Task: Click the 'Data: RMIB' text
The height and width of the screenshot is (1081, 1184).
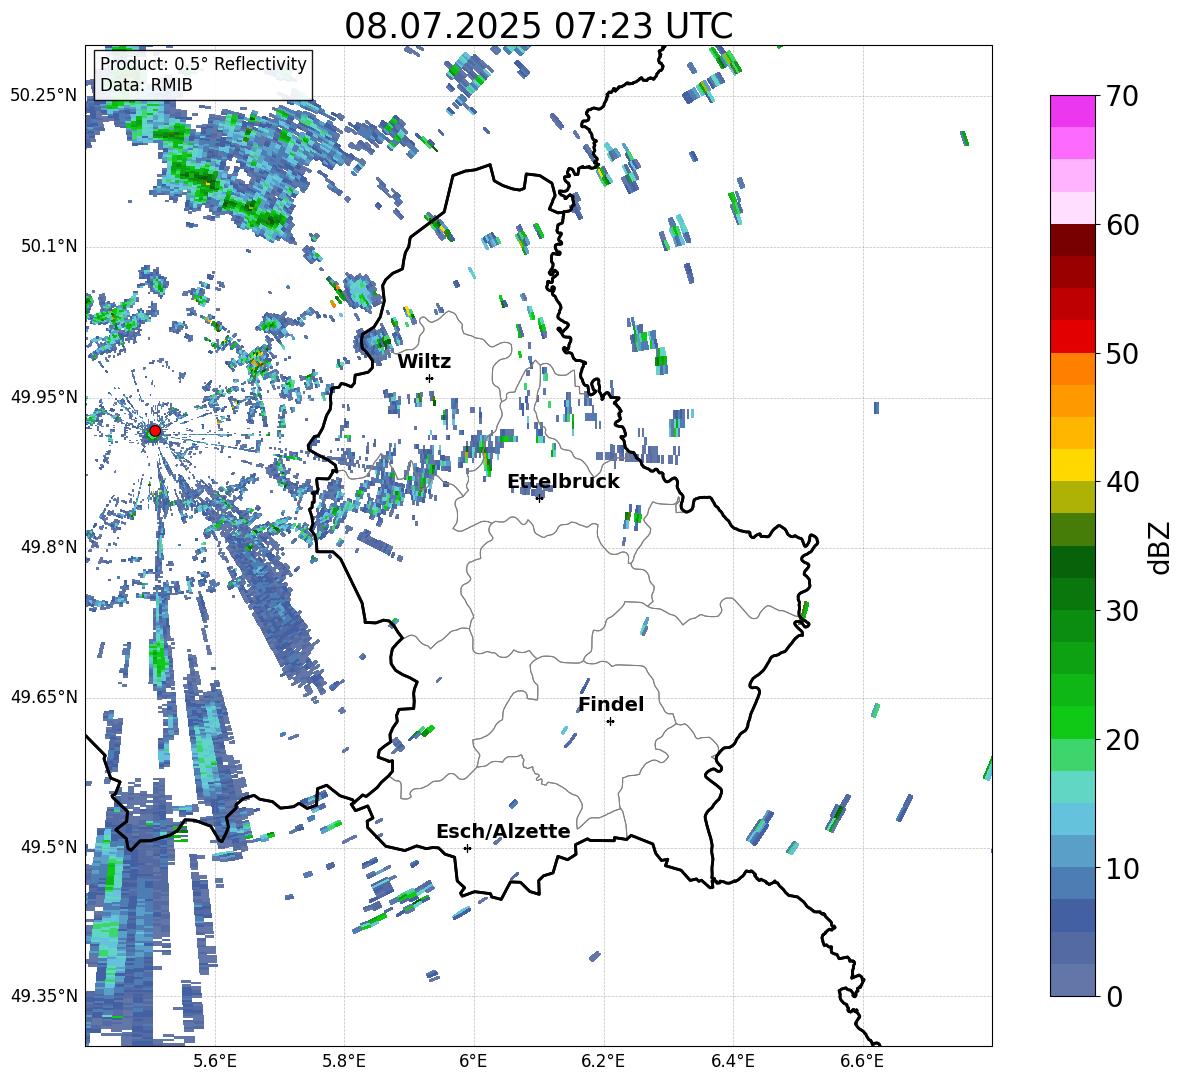Action: [146, 85]
